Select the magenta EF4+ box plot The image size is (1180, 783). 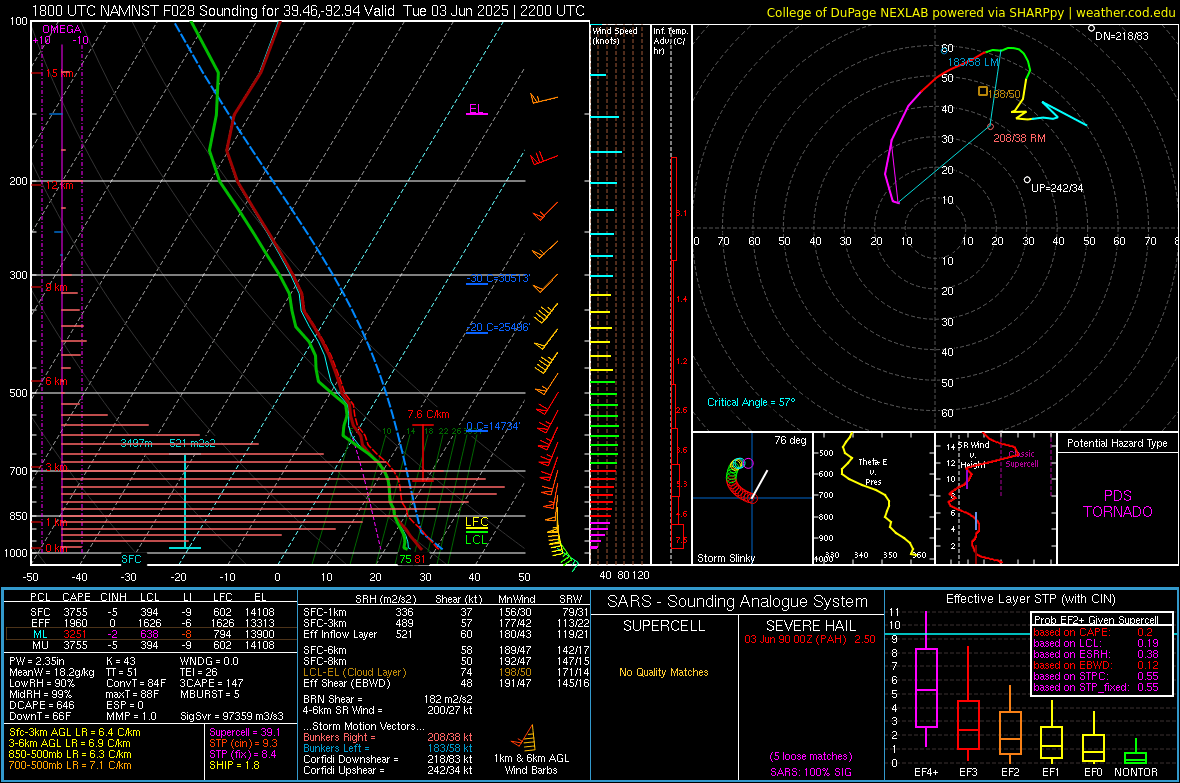pos(926,678)
